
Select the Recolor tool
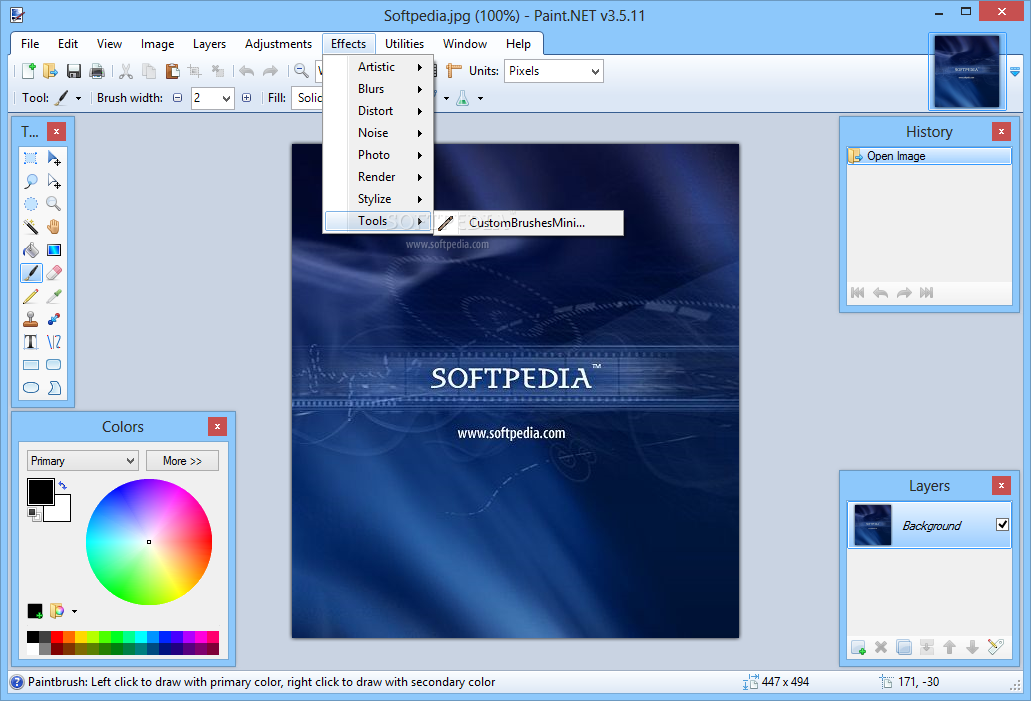[54, 319]
